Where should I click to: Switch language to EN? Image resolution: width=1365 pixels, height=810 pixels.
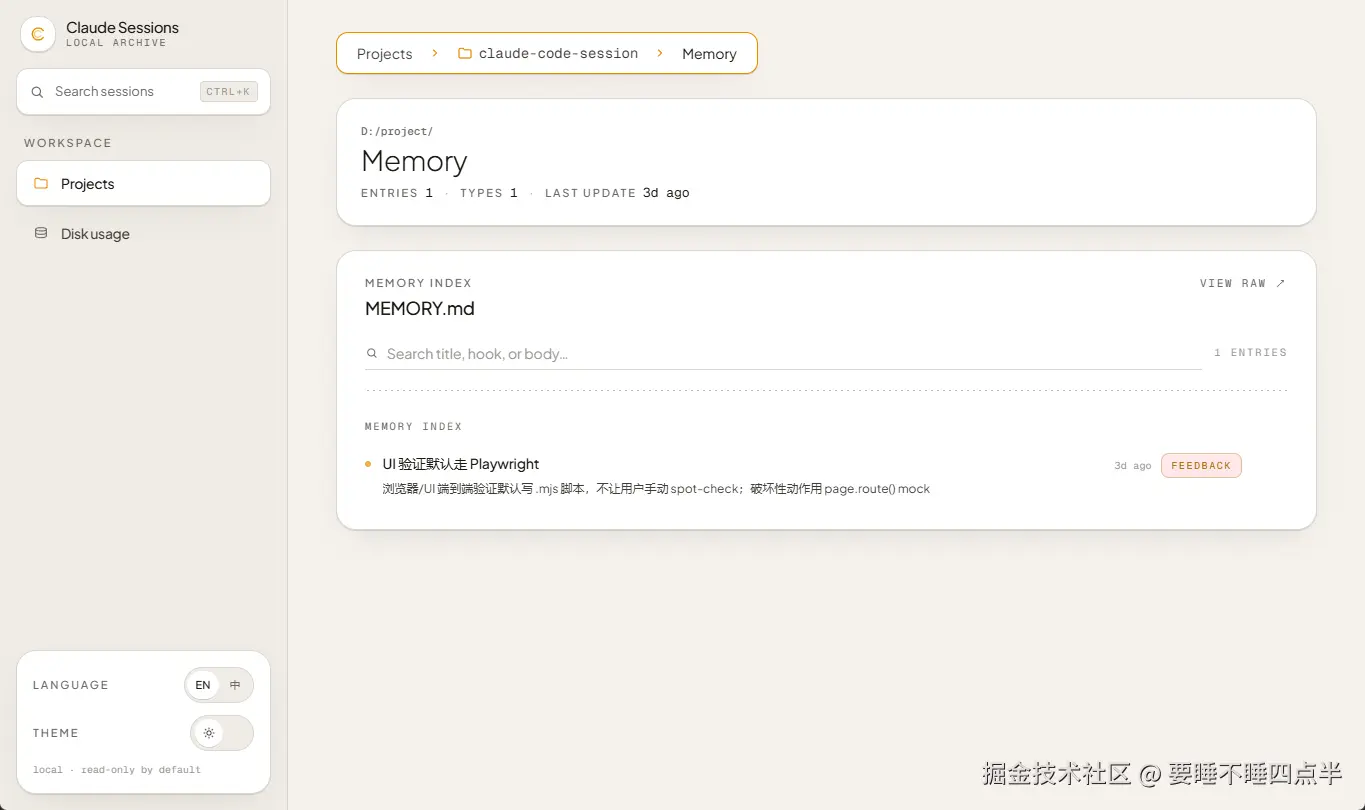click(x=203, y=685)
